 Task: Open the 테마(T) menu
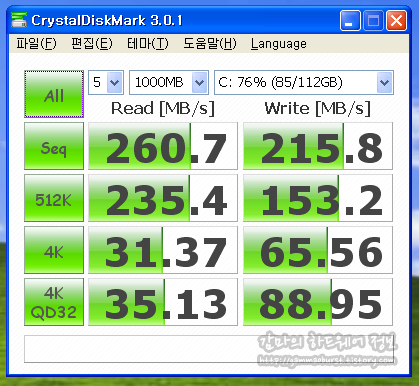[x=148, y=43]
